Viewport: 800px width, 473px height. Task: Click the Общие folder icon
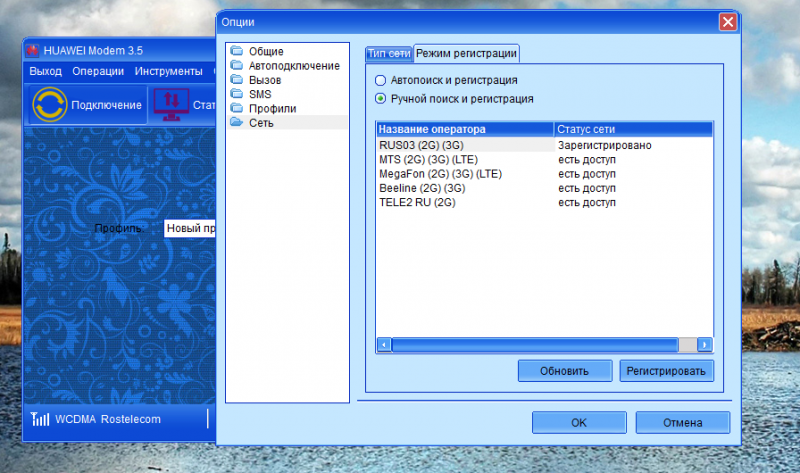point(236,51)
